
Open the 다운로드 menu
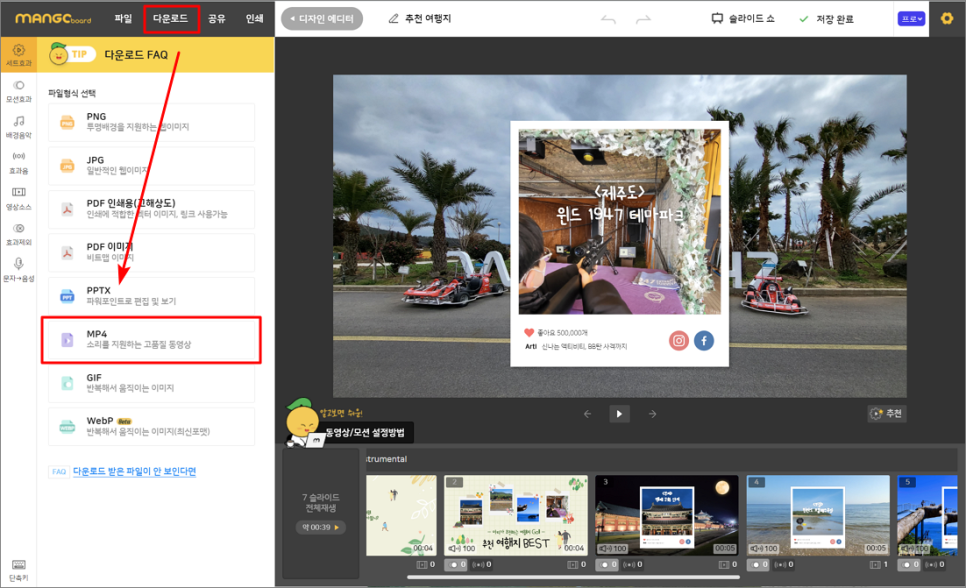coord(171,18)
